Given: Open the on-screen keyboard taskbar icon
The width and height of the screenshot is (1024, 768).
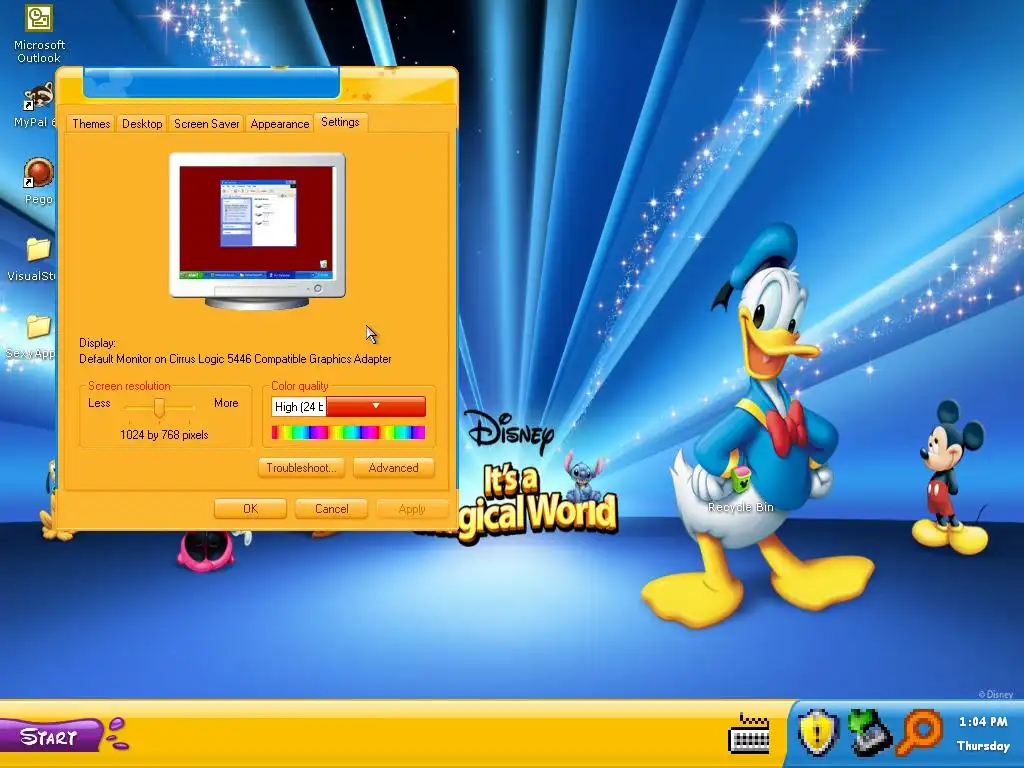Looking at the screenshot, I should (748, 733).
